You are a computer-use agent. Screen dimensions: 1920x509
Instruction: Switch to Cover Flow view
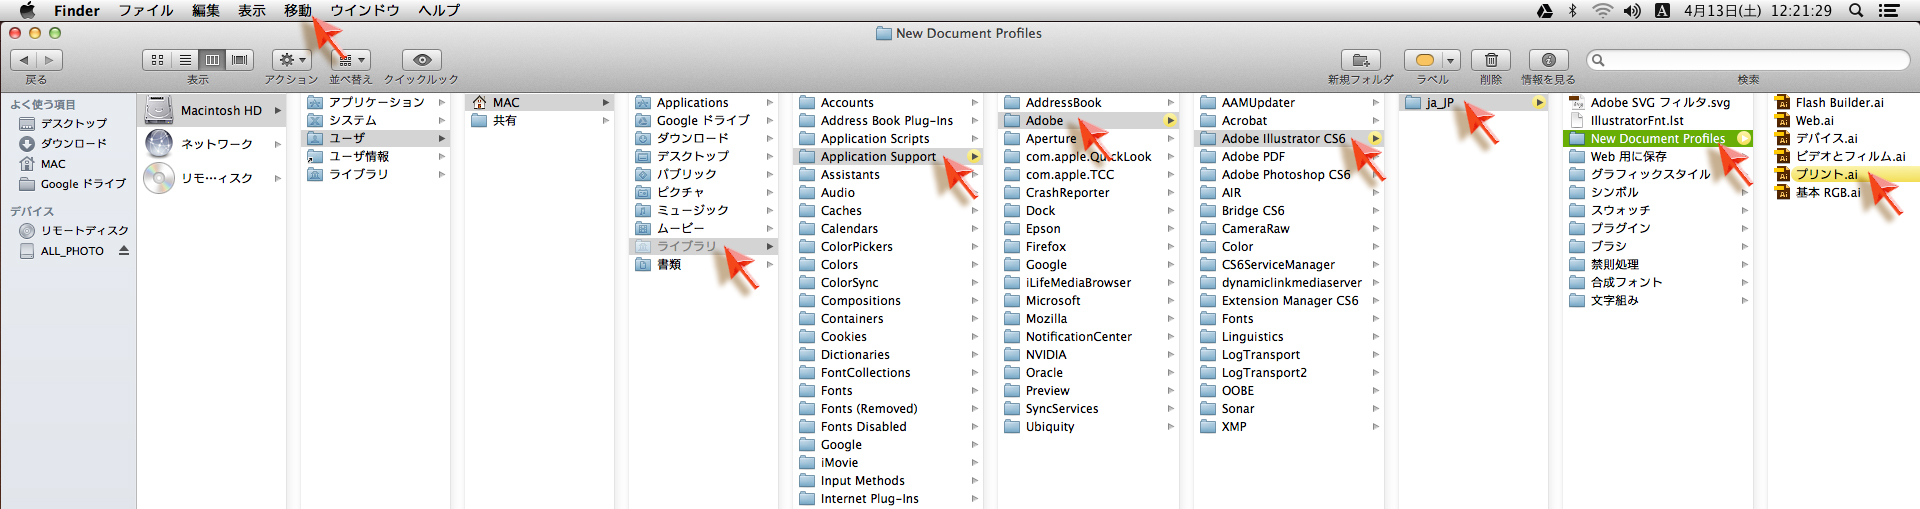pyautogui.click(x=240, y=60)
